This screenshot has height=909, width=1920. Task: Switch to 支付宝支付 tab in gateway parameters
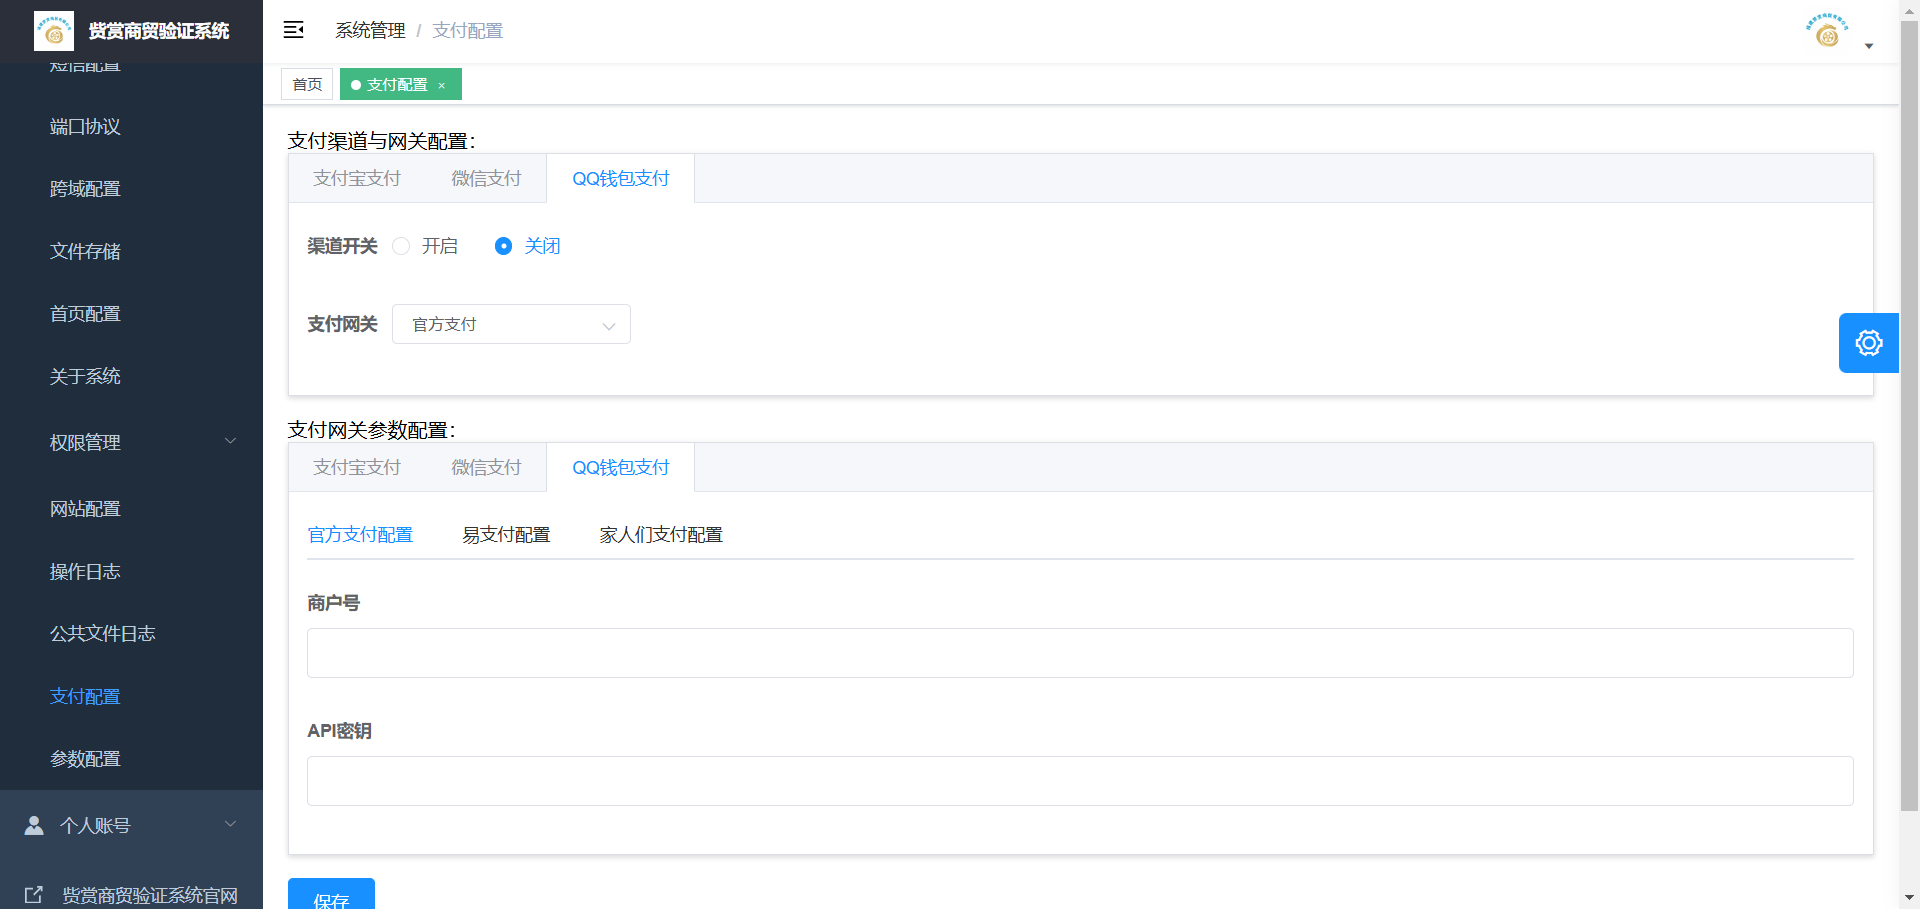pyautogui.click(x=357, y=467)
